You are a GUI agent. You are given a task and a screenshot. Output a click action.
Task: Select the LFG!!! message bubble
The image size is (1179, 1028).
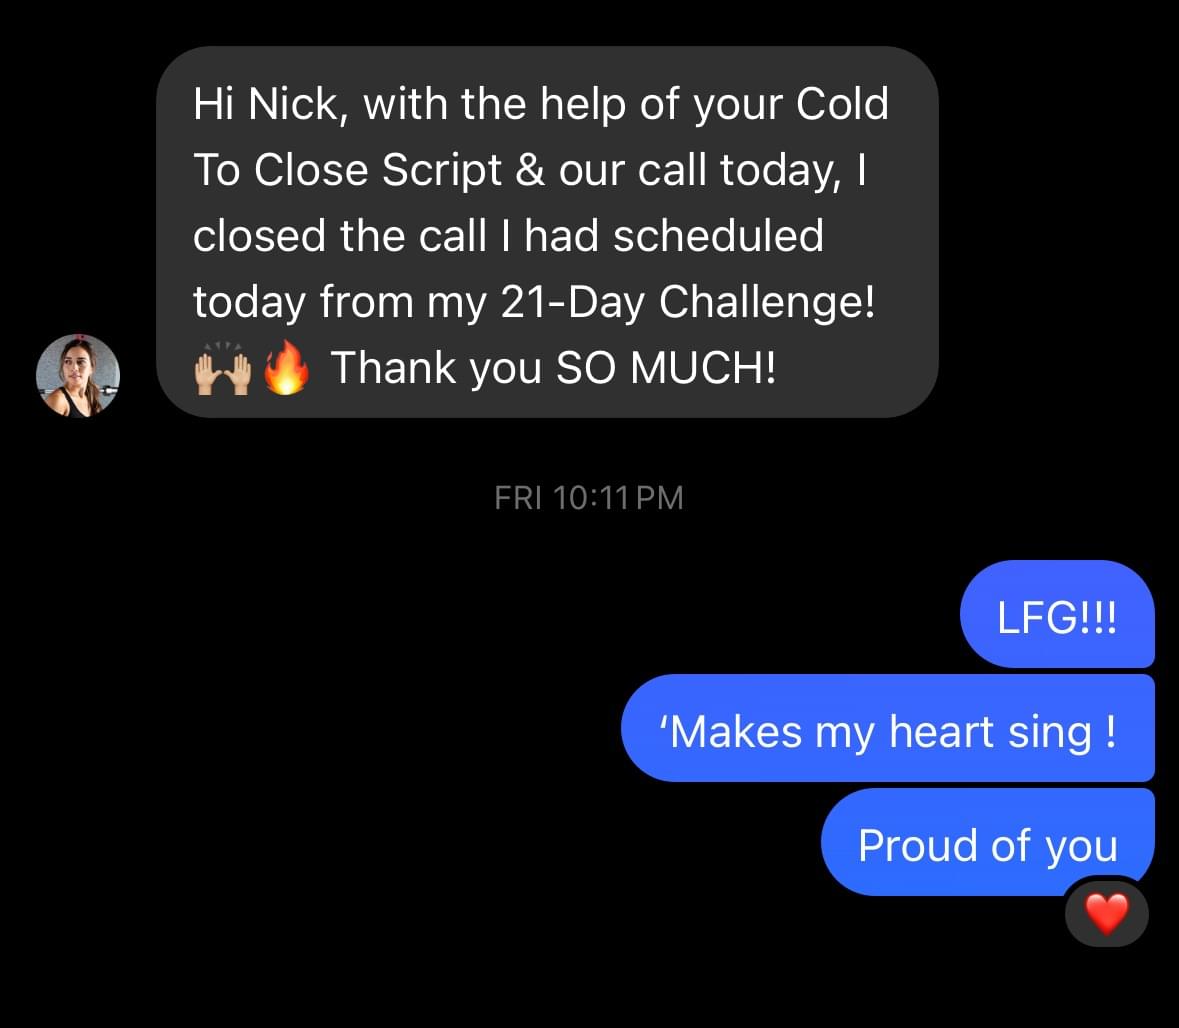(1057, 614)
